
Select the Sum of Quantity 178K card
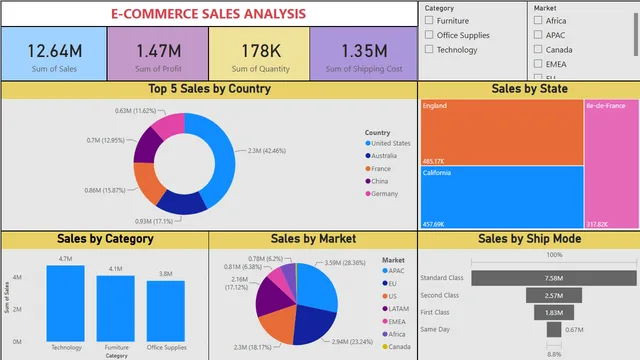click(x=259, y=53)
